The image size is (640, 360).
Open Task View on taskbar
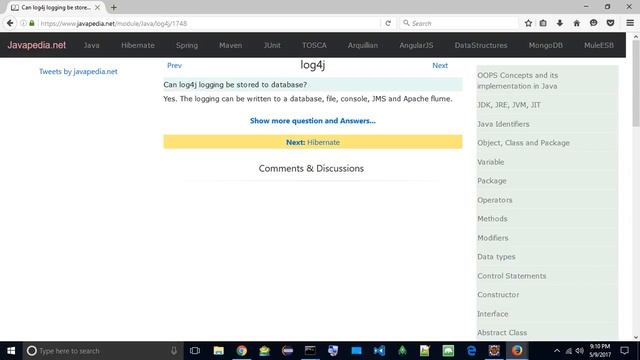pyautogui.click(x=195, y=351)
